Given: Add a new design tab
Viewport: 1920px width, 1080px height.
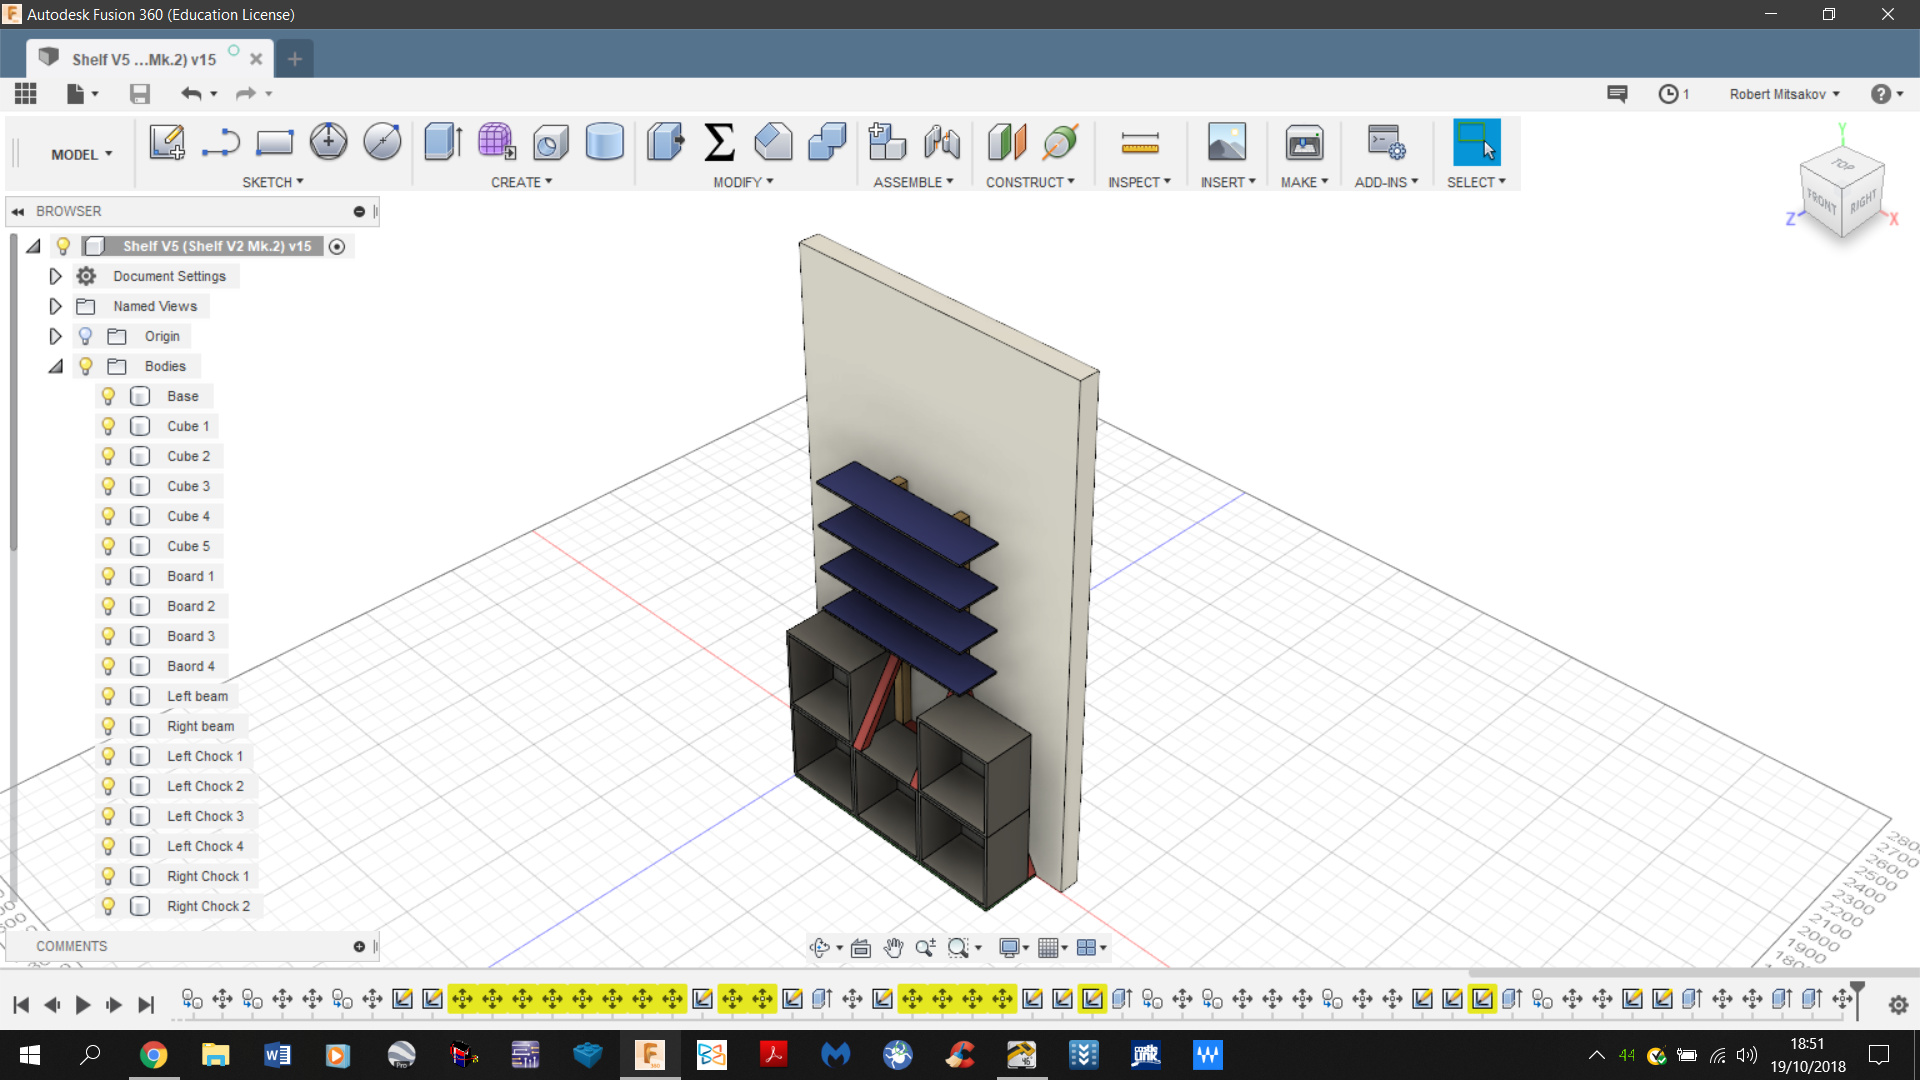Looking at the screenshot, I should (295, 59).
